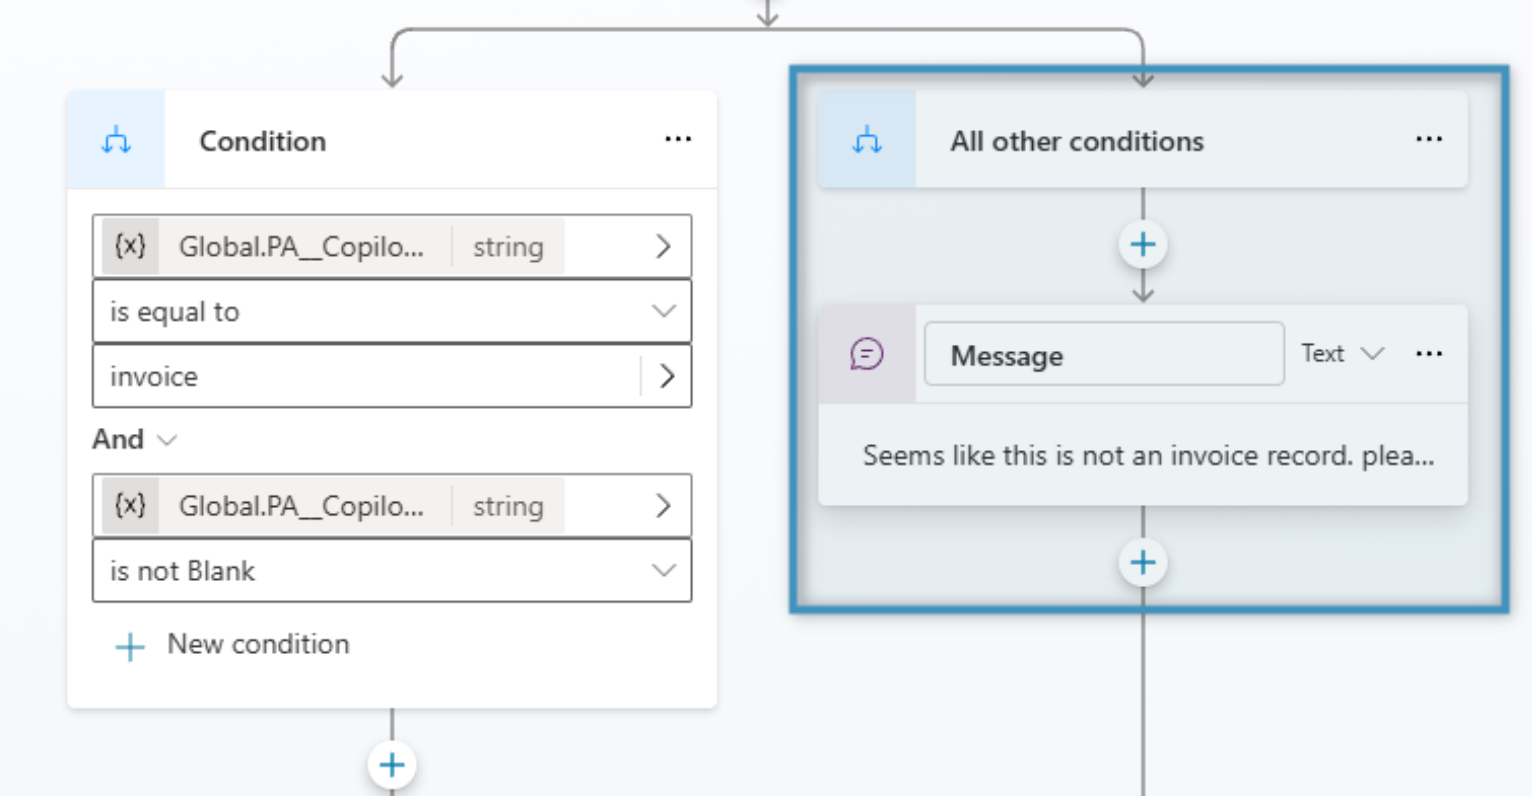Open the Message Text type dropdown
Viewport: 1532px width, 796px height.
[1342, 353]
